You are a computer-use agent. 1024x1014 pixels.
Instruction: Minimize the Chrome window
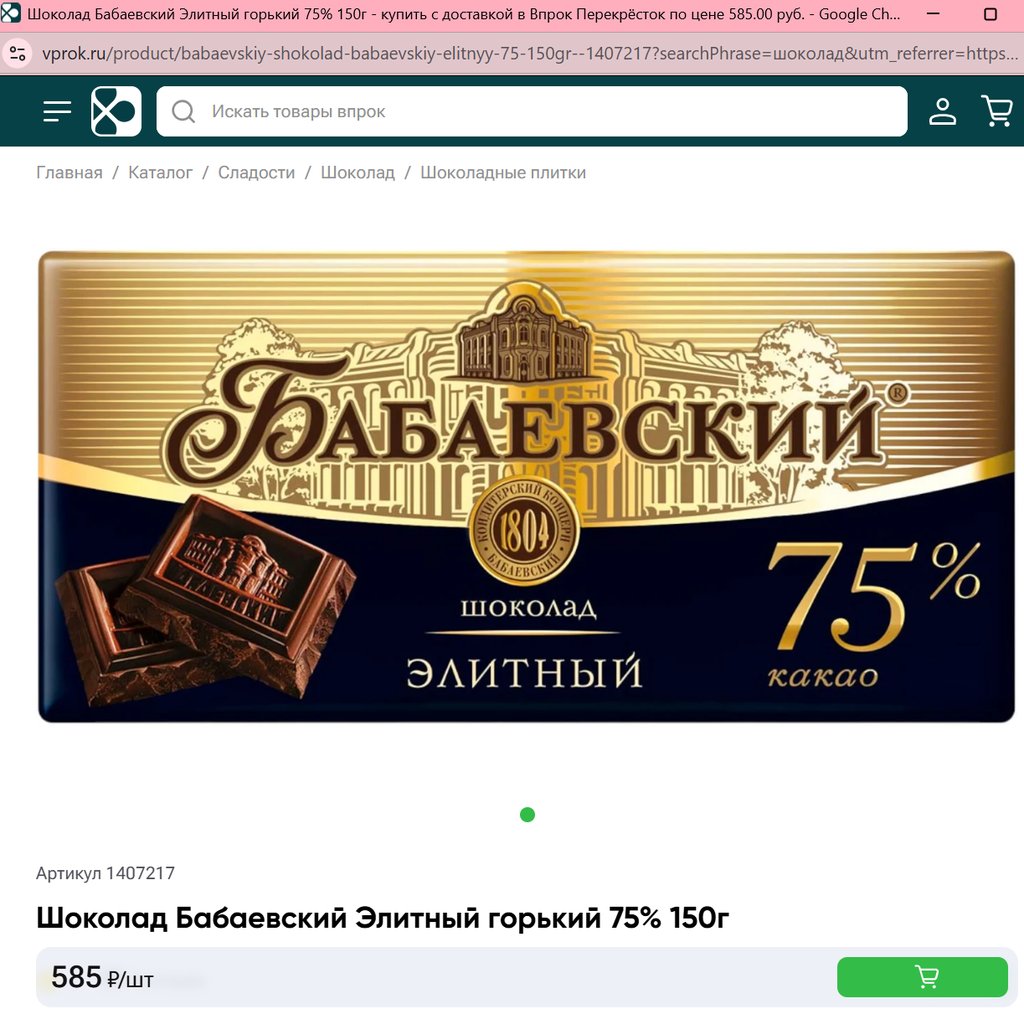click(x=934, y=14)
